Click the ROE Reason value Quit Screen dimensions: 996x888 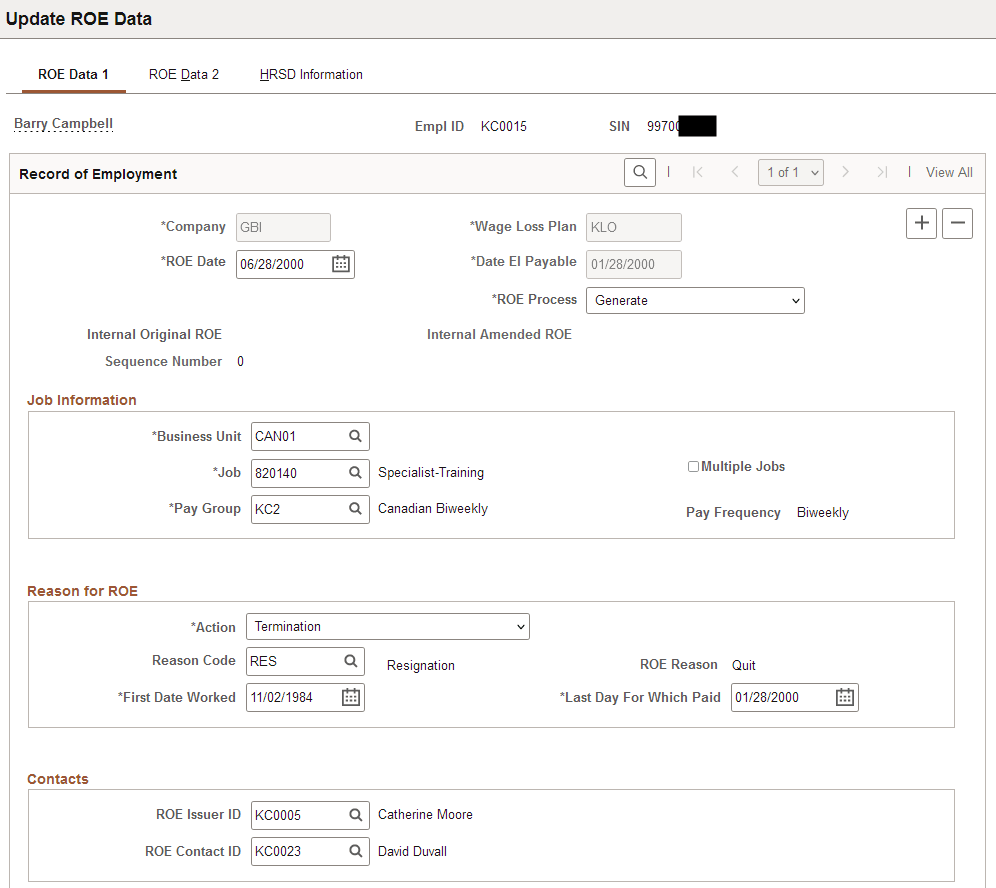pos(743,665)
